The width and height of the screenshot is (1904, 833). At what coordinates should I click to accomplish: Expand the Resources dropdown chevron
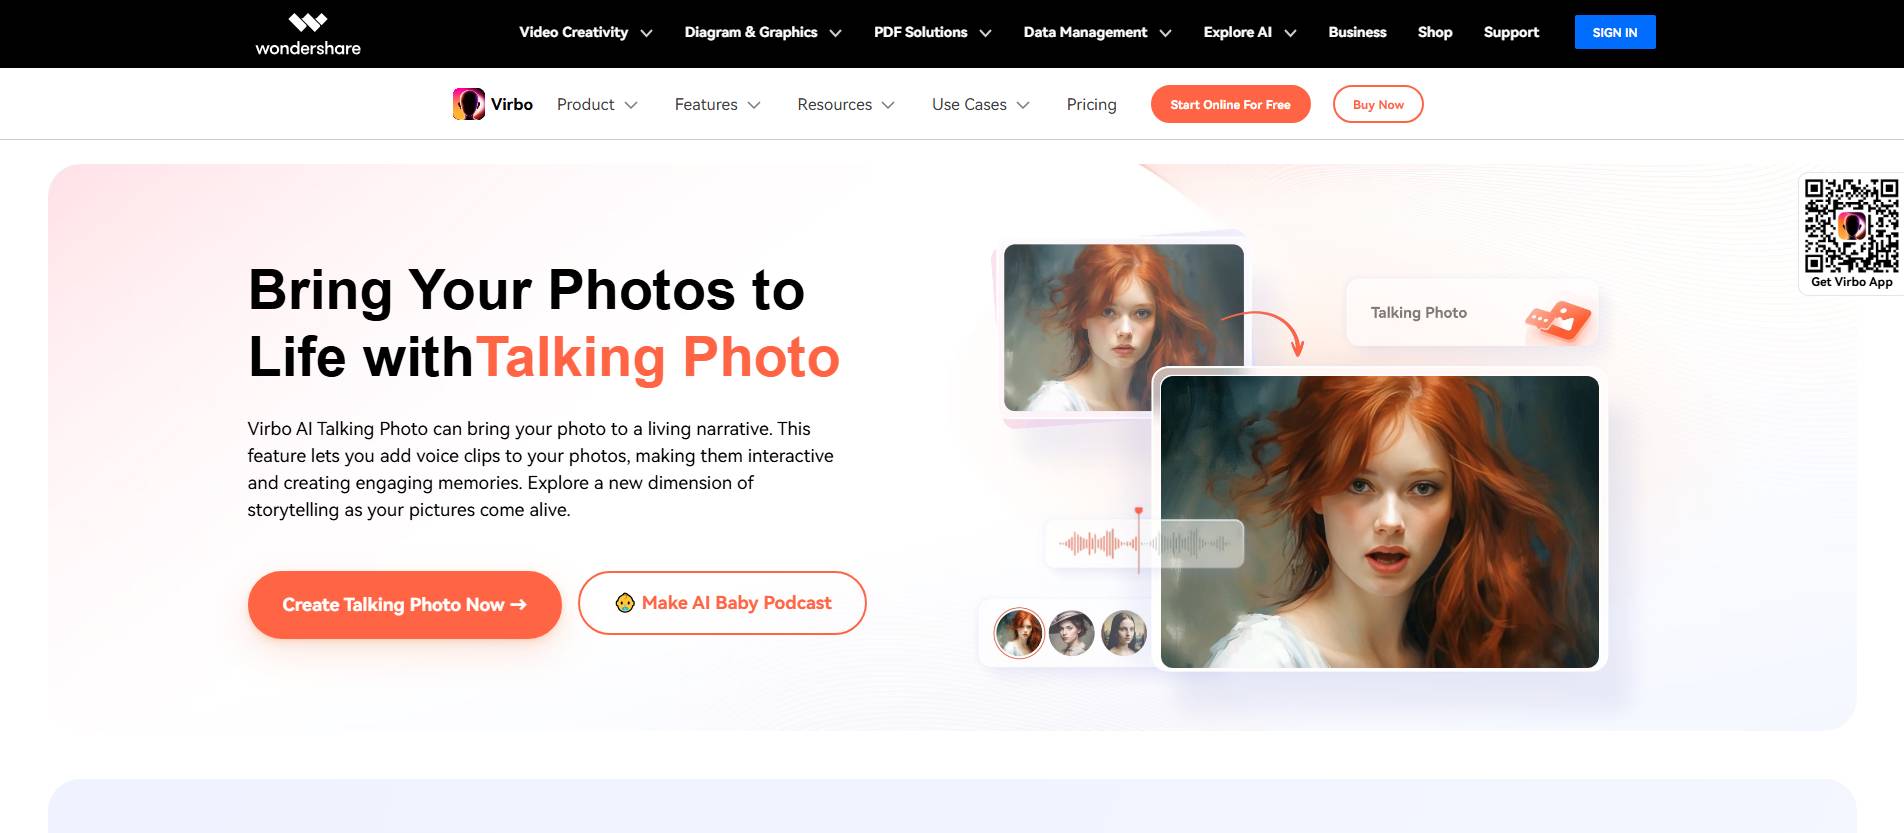(888, 105)
